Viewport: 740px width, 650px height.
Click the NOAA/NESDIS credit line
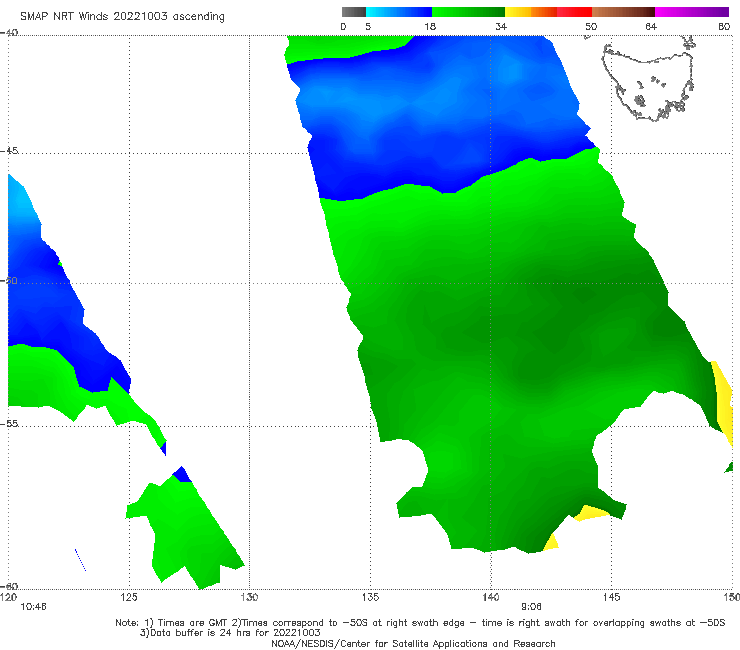[413, 643]
